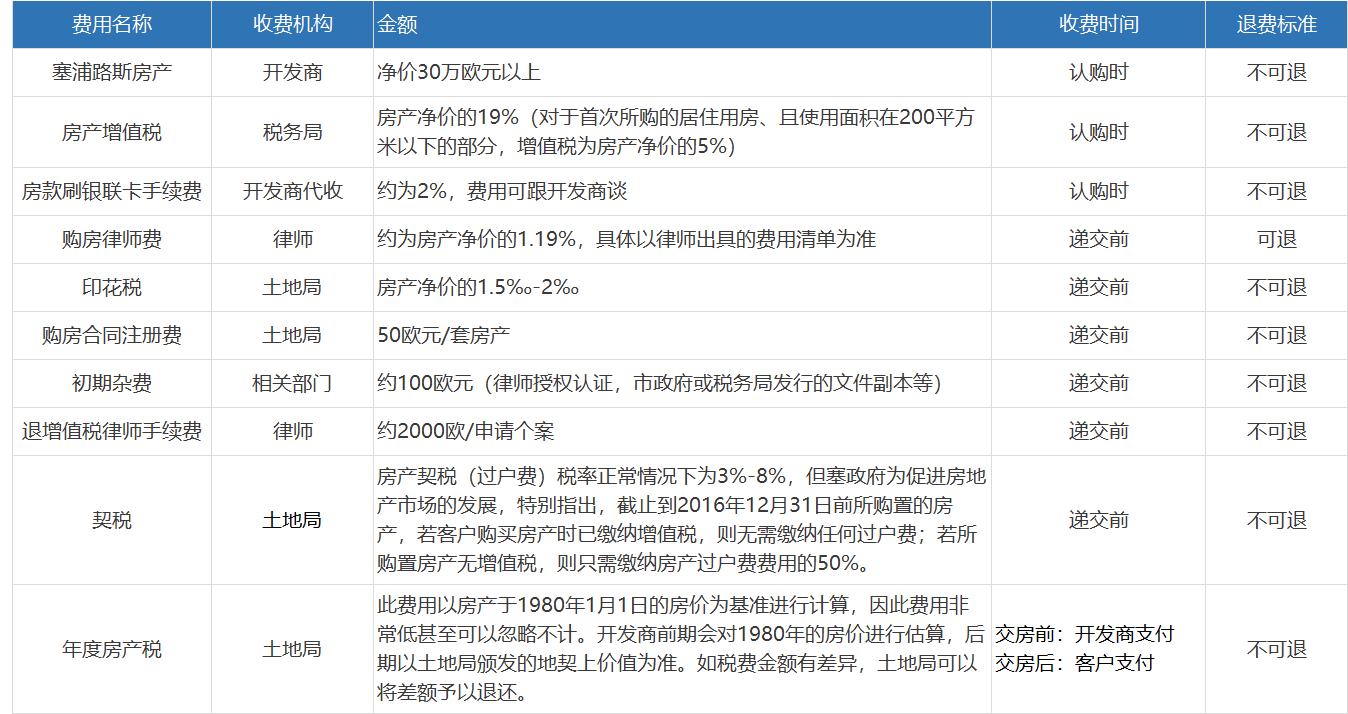Select the '退增值税律师手续费' fee name cell
This screenshot has height=714, width=1348.
point(112,431)
